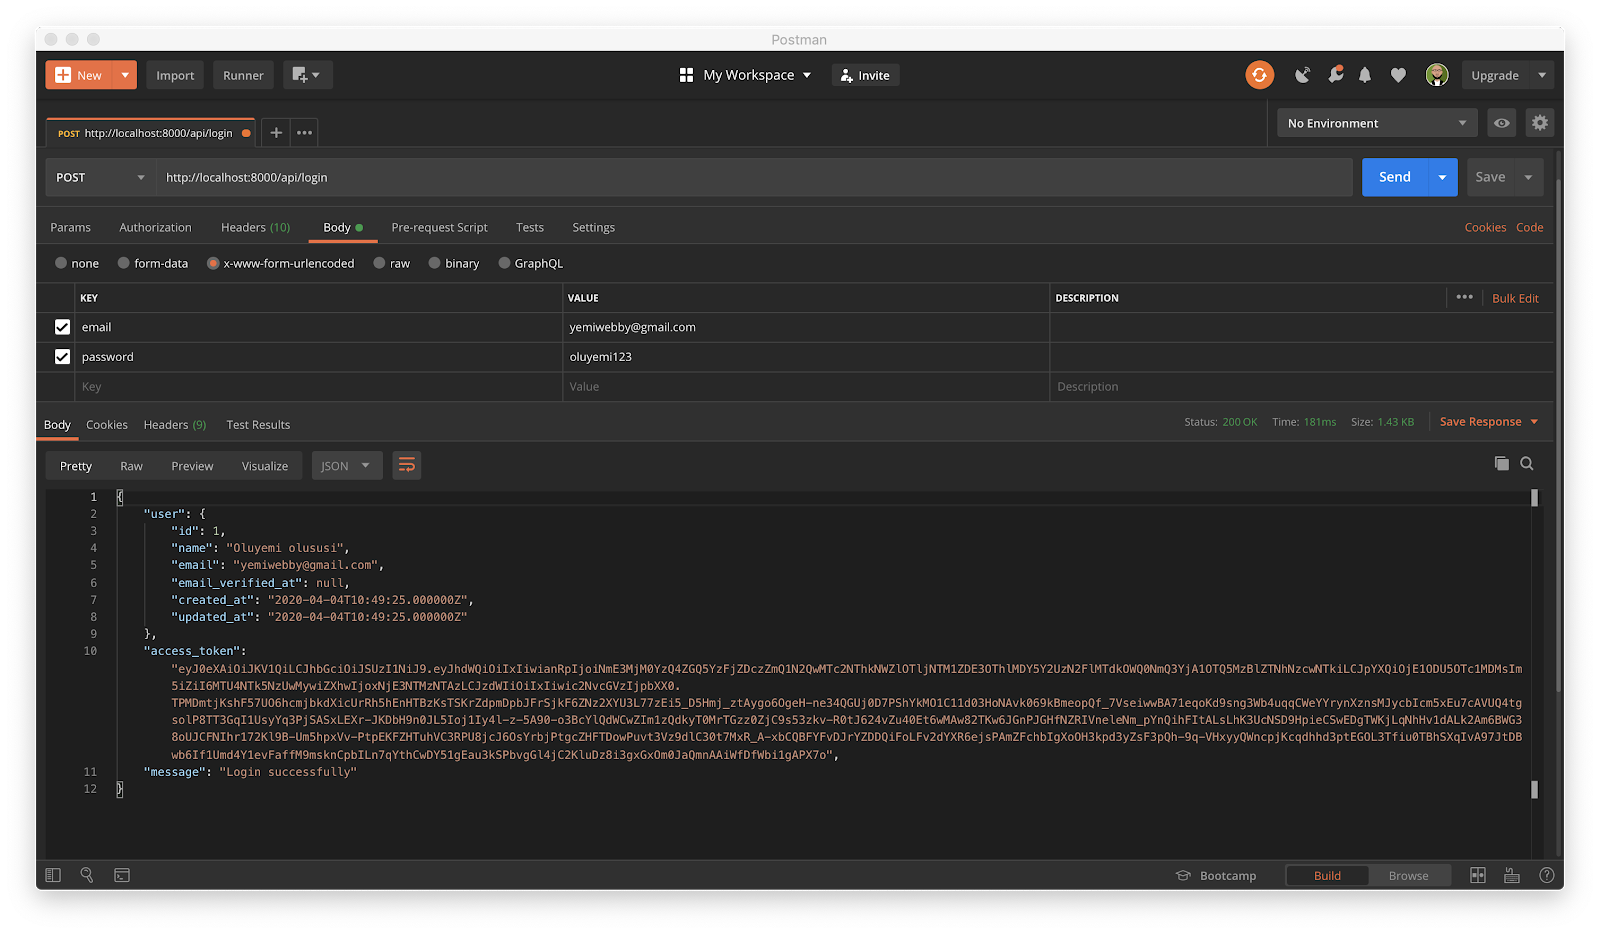Open keyboard shortcuts icon in status bar
The width and height of the screenshot is (1600, 934).
[x=1512, y=875]
